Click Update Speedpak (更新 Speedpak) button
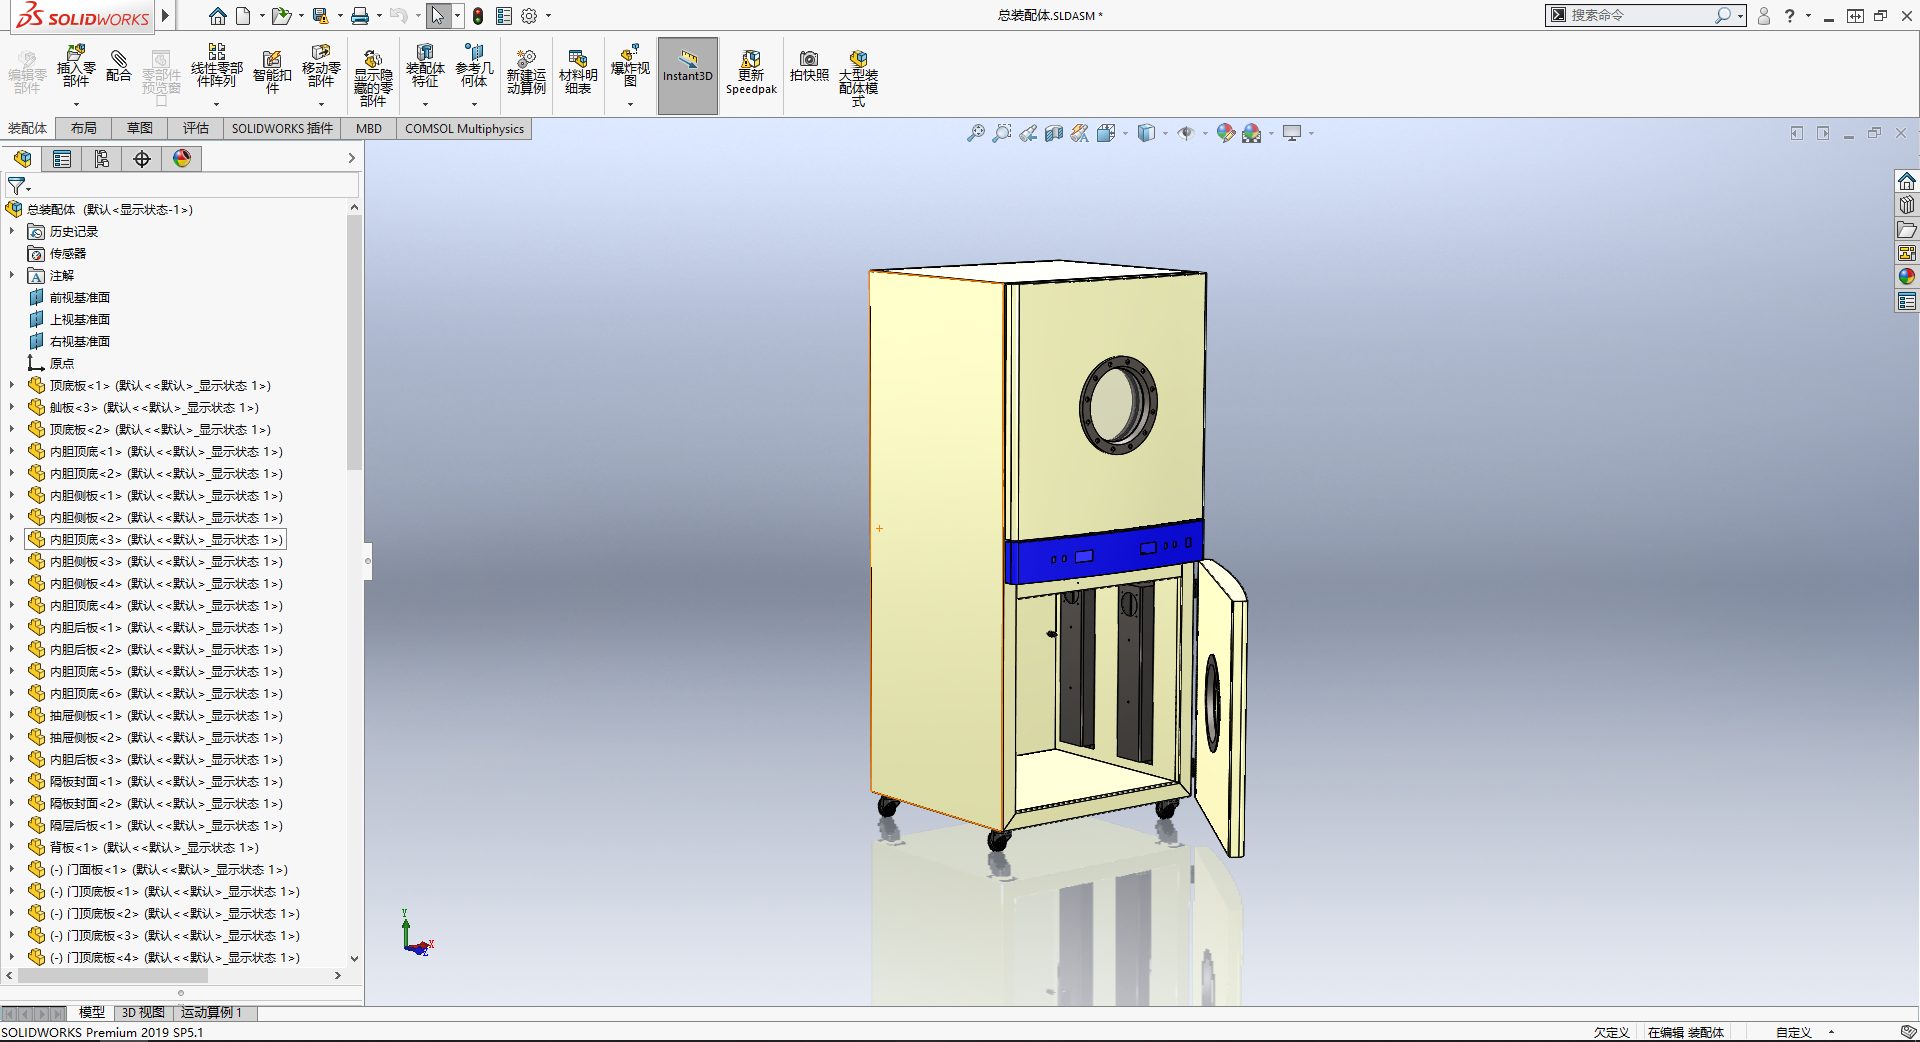This screenshot has width=1920, height=1042. coord(751,72)
